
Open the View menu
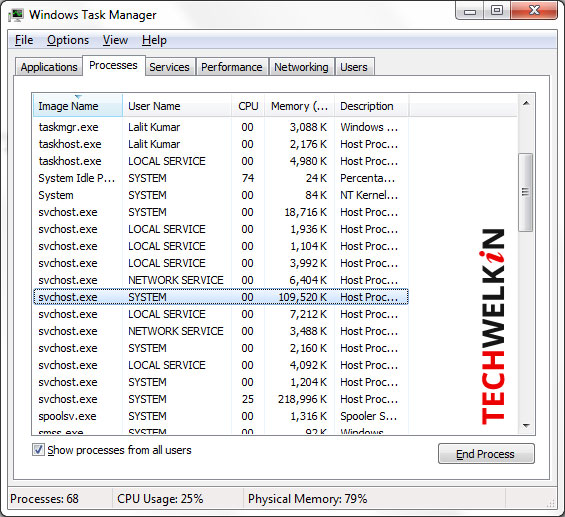115,40
